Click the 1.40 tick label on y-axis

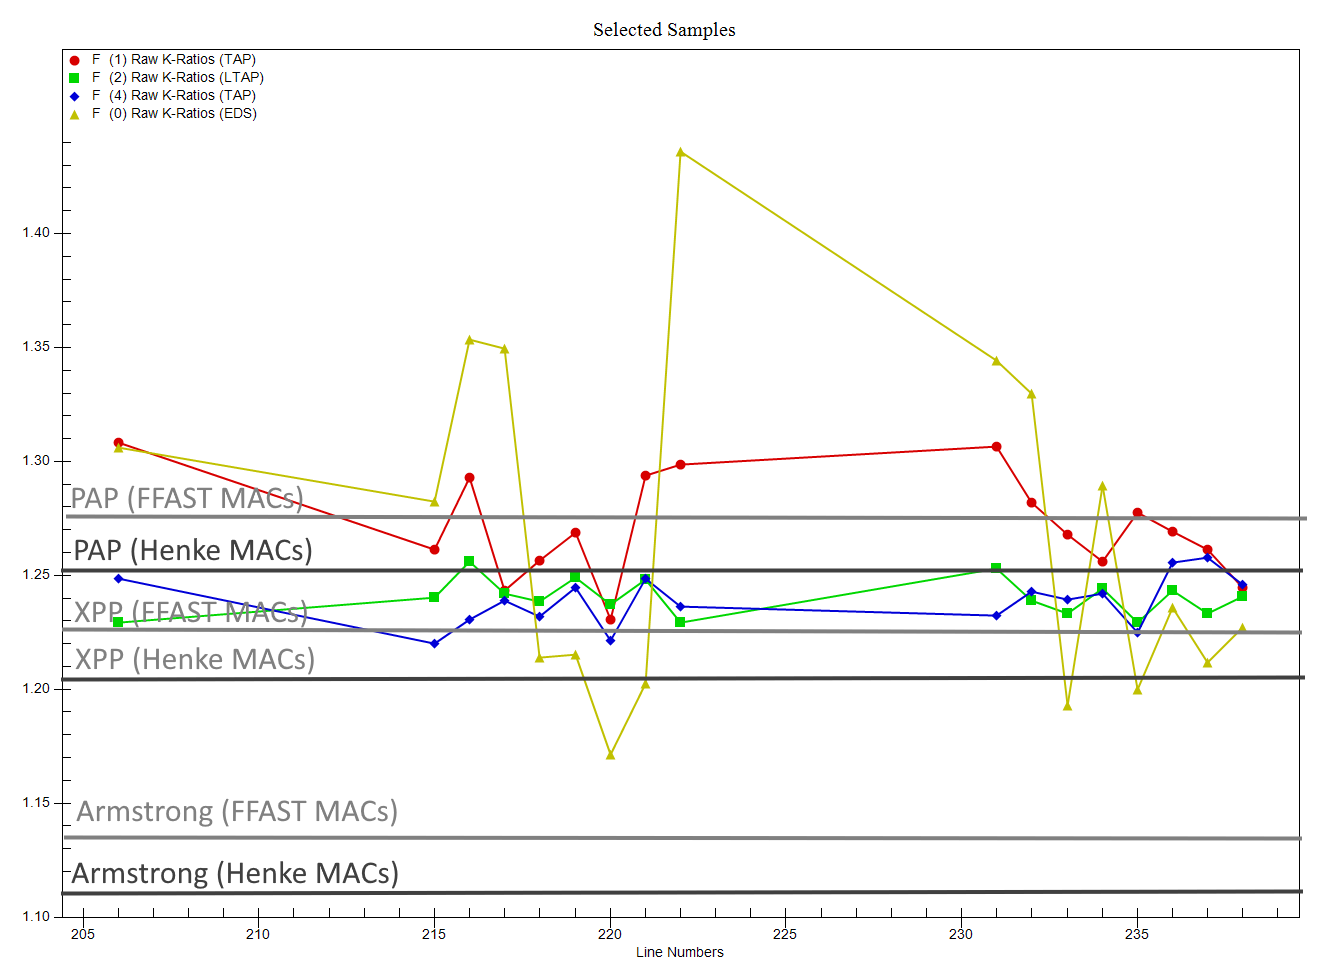pyautogui.click(x=36, y=233)
